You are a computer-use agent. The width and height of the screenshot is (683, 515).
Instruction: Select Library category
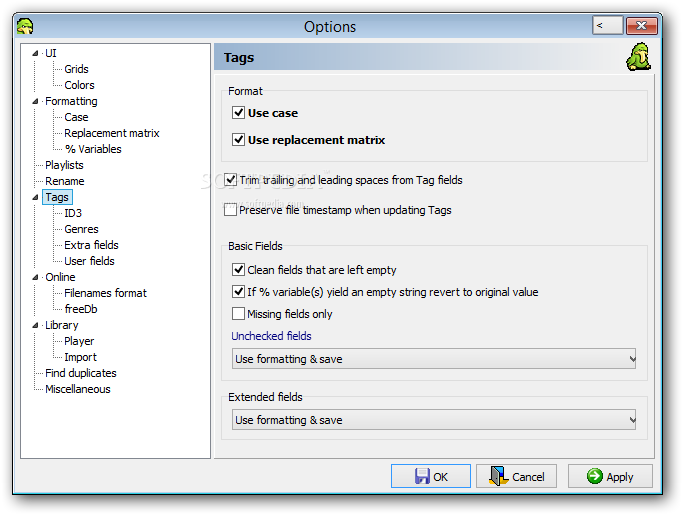tap(61, 325)
